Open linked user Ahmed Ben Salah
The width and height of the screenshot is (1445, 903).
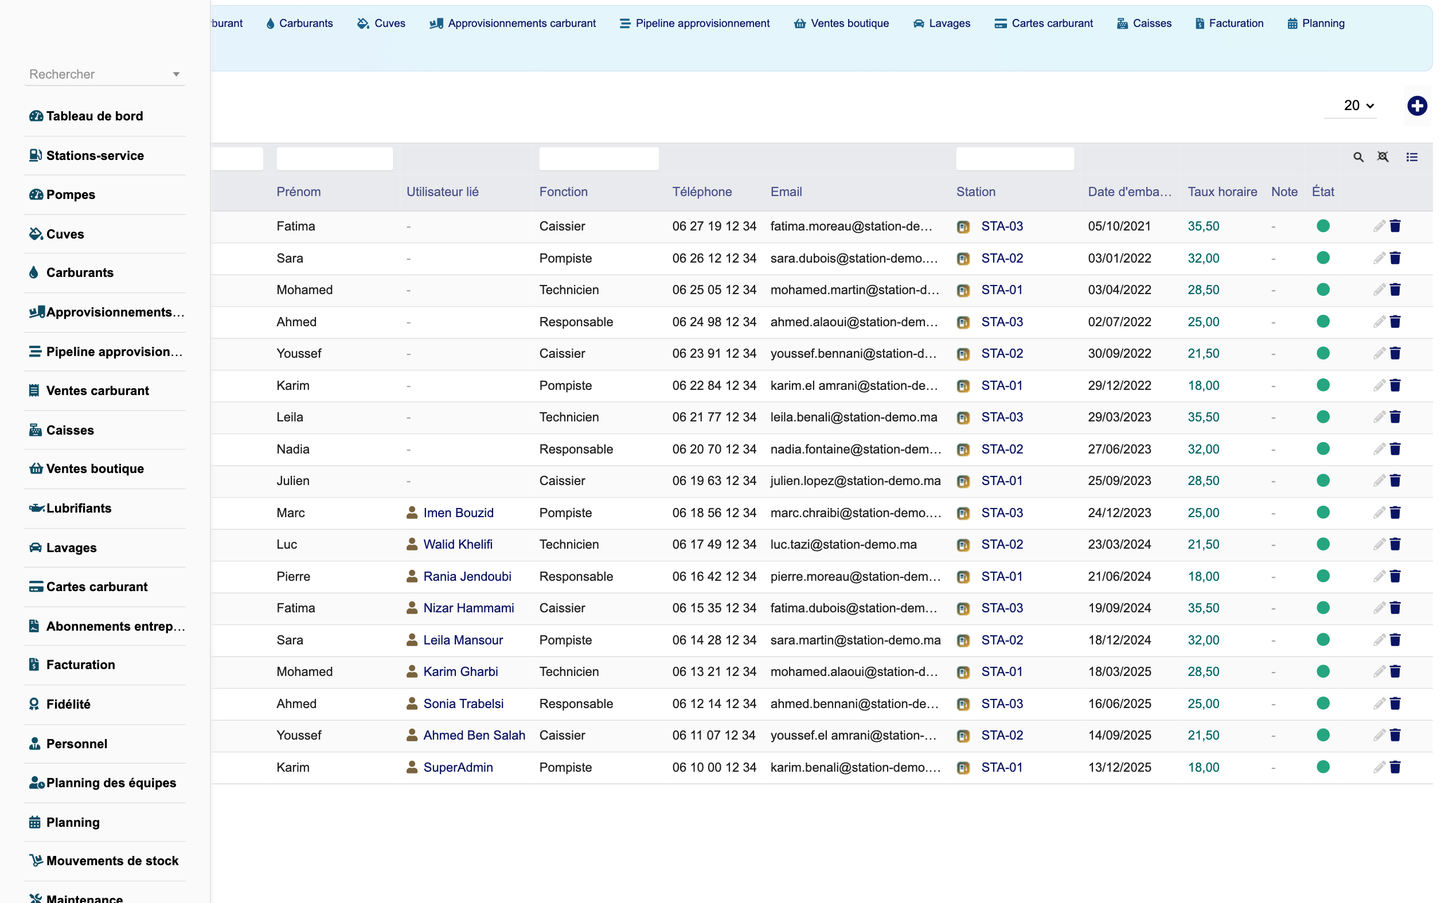point(474,735)
